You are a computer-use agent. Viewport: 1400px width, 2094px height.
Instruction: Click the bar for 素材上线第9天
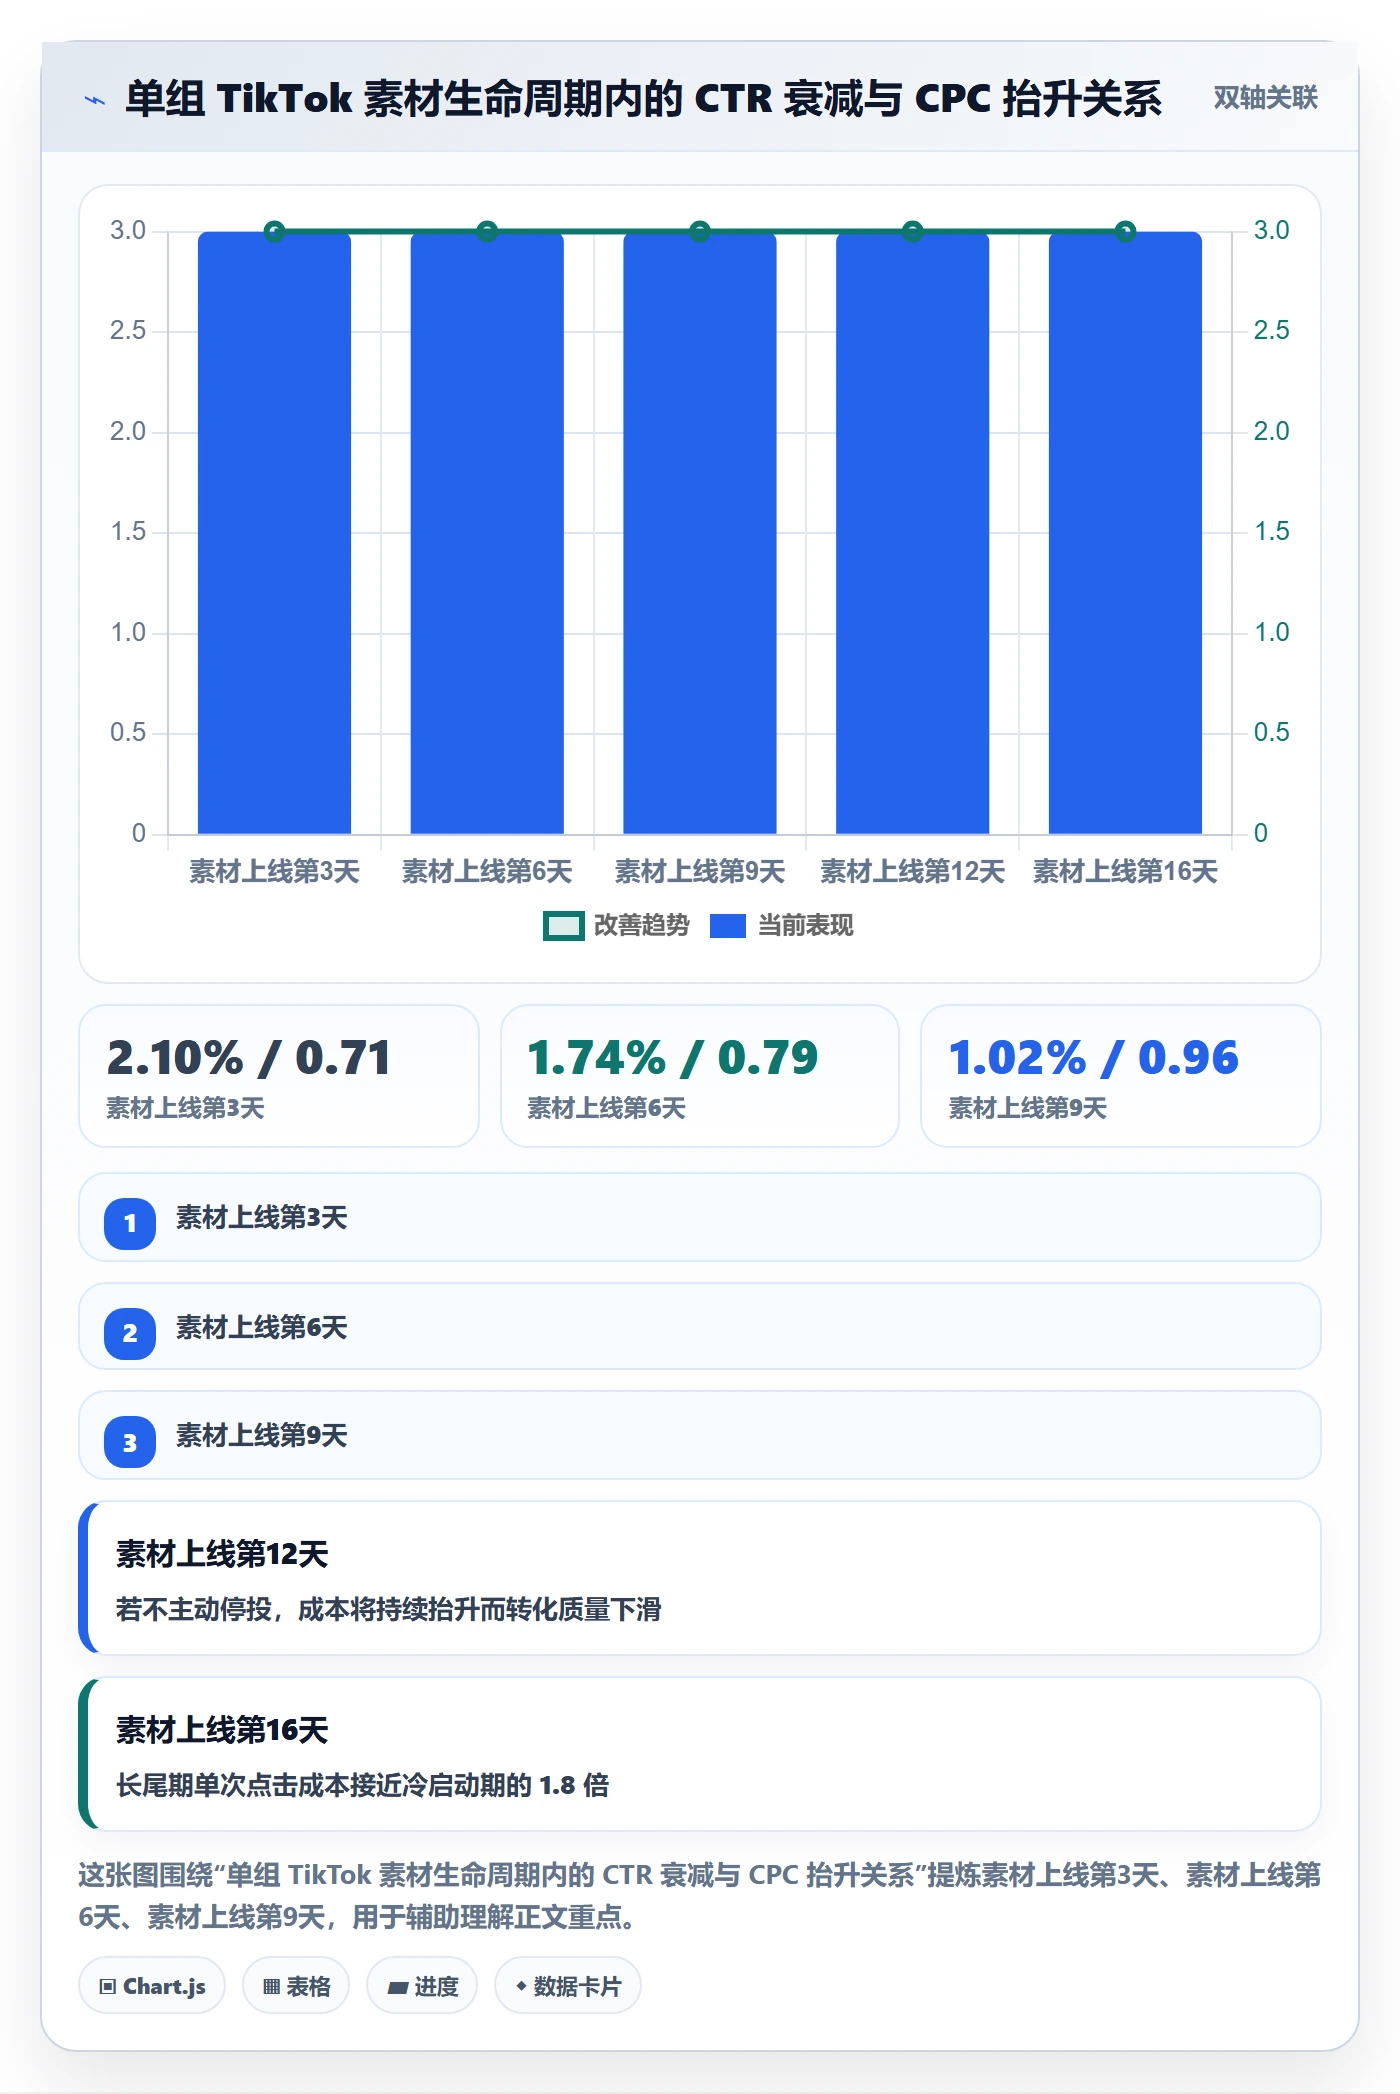(700, 532)
